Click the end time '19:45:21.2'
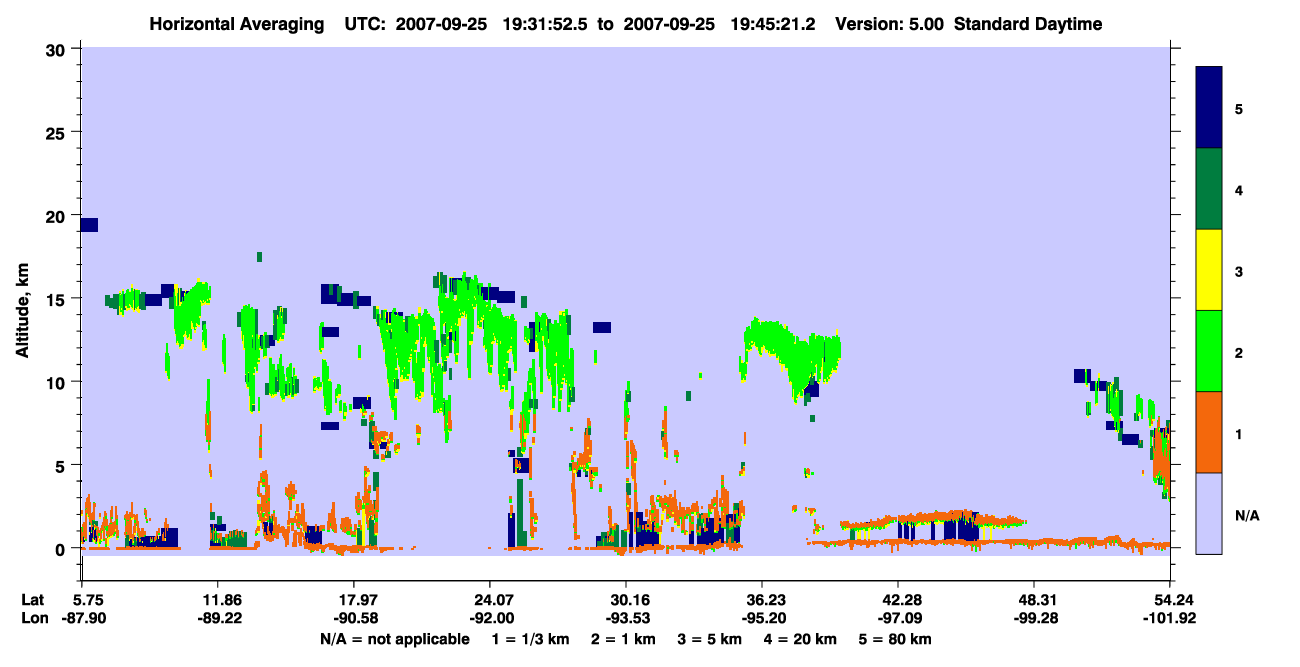 (774, 24)
